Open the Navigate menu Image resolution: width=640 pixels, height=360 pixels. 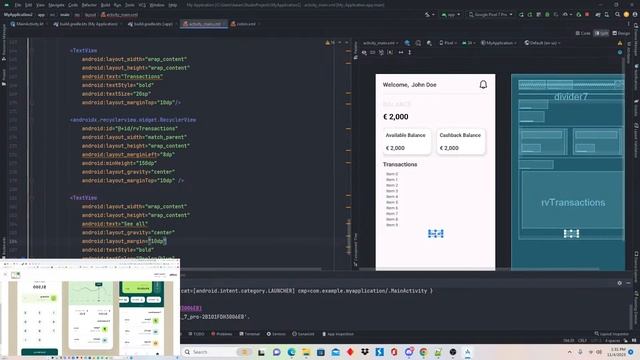coord(56,5)
